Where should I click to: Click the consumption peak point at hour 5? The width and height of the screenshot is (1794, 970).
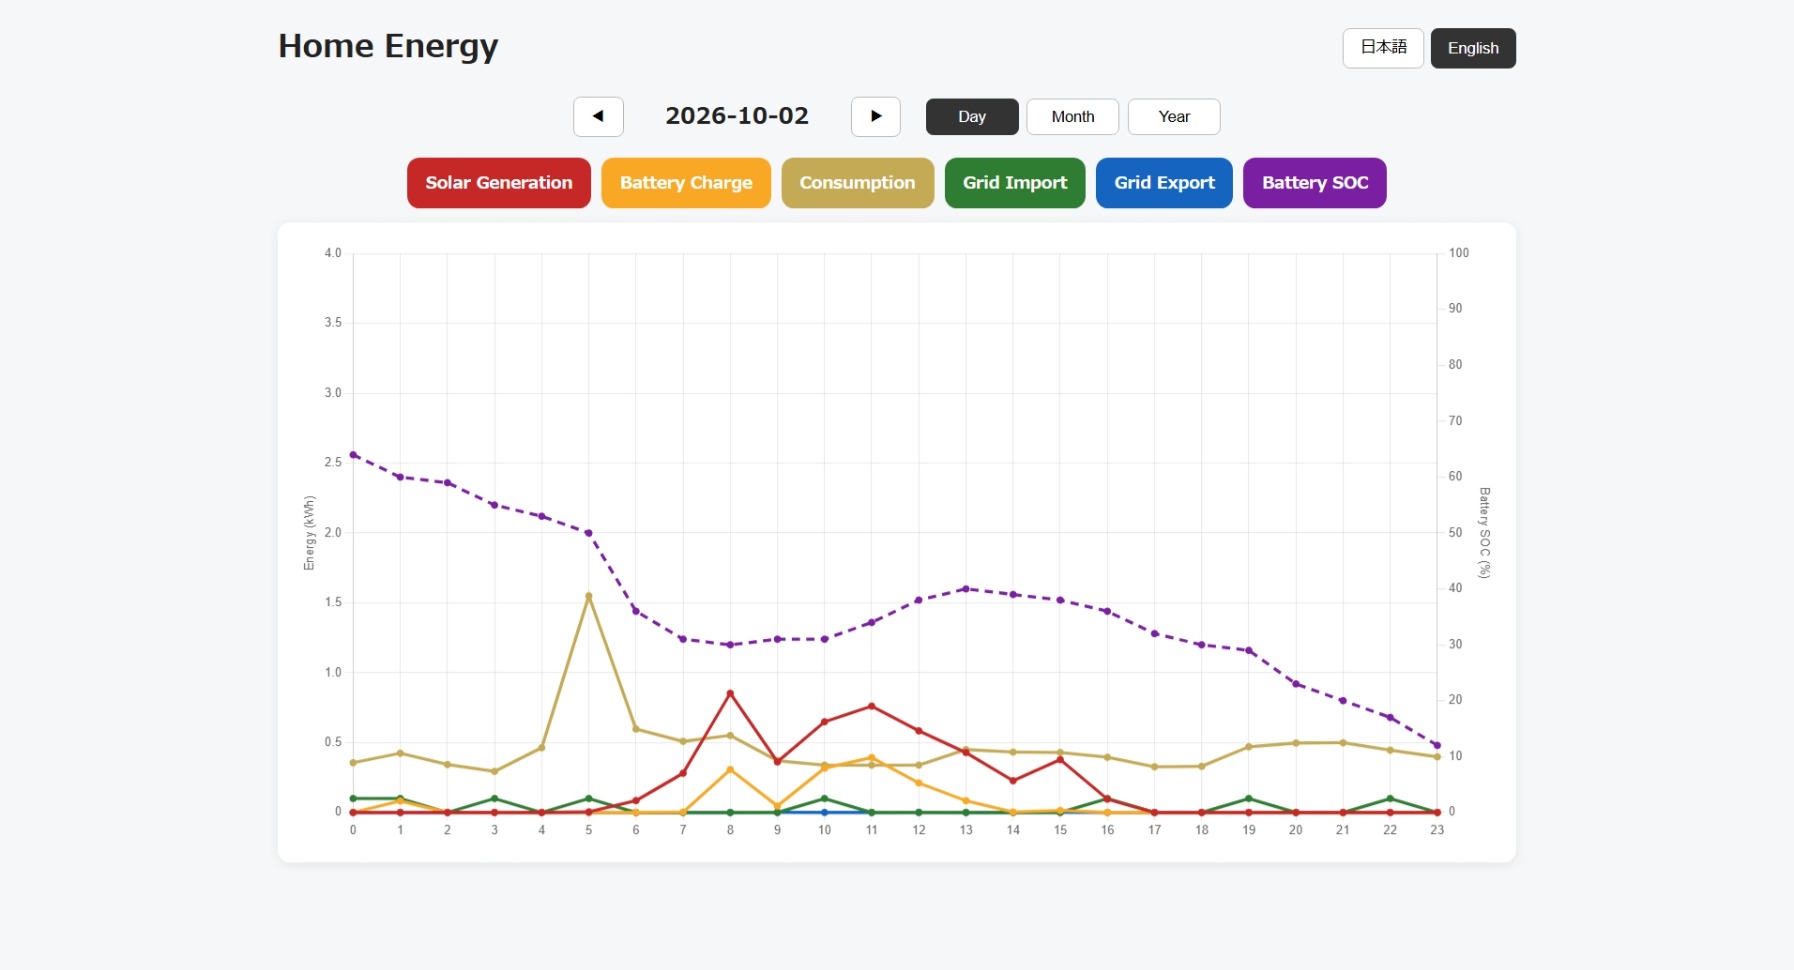(588, 596)
